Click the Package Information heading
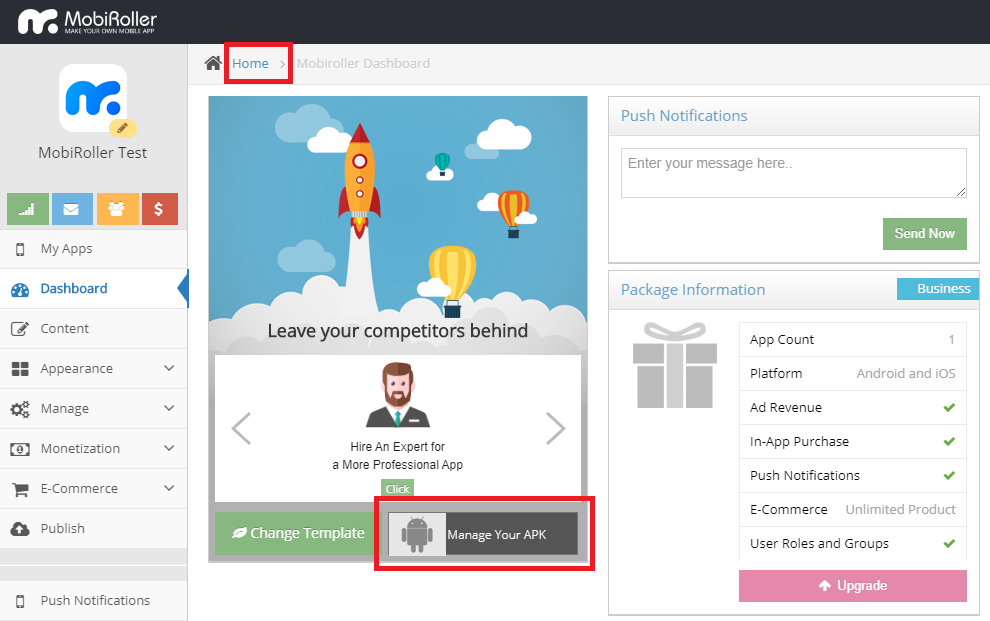 pos(693,290)
